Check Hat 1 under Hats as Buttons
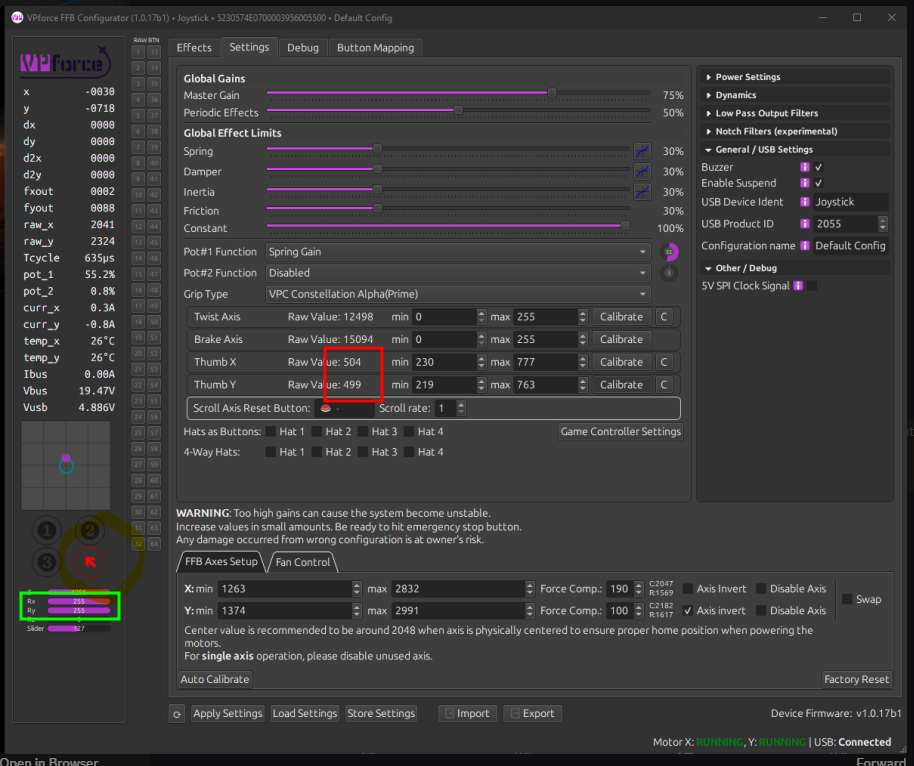 (270, 431)
